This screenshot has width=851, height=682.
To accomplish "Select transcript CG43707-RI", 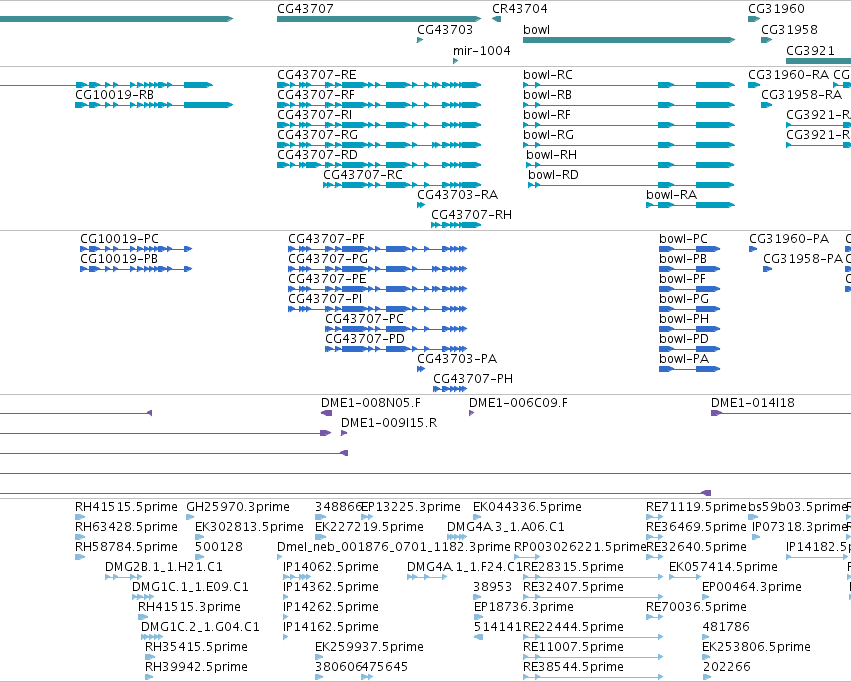I will pos(314,115).
